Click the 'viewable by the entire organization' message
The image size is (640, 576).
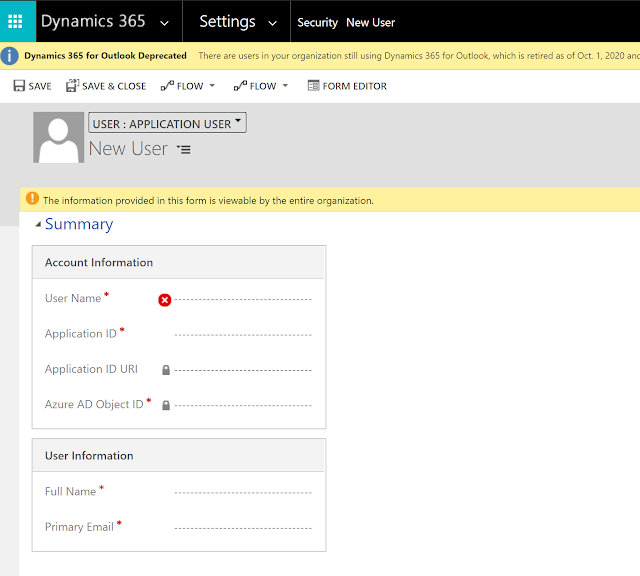[208, 200]
